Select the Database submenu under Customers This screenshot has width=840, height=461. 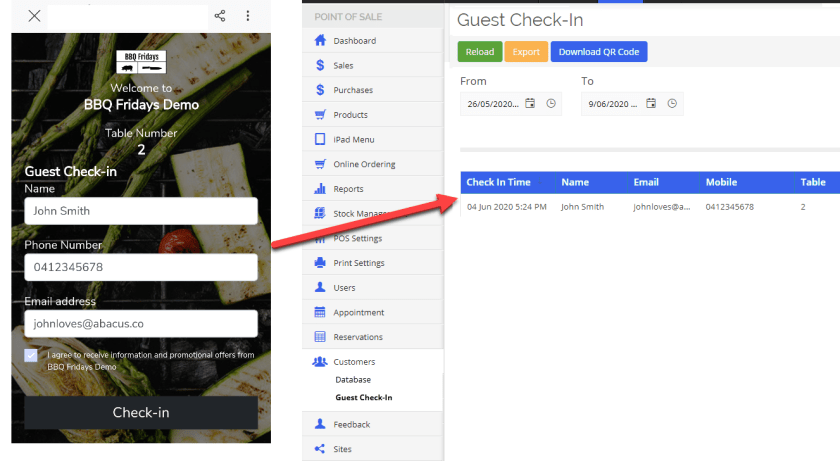(x=353, y=380)
